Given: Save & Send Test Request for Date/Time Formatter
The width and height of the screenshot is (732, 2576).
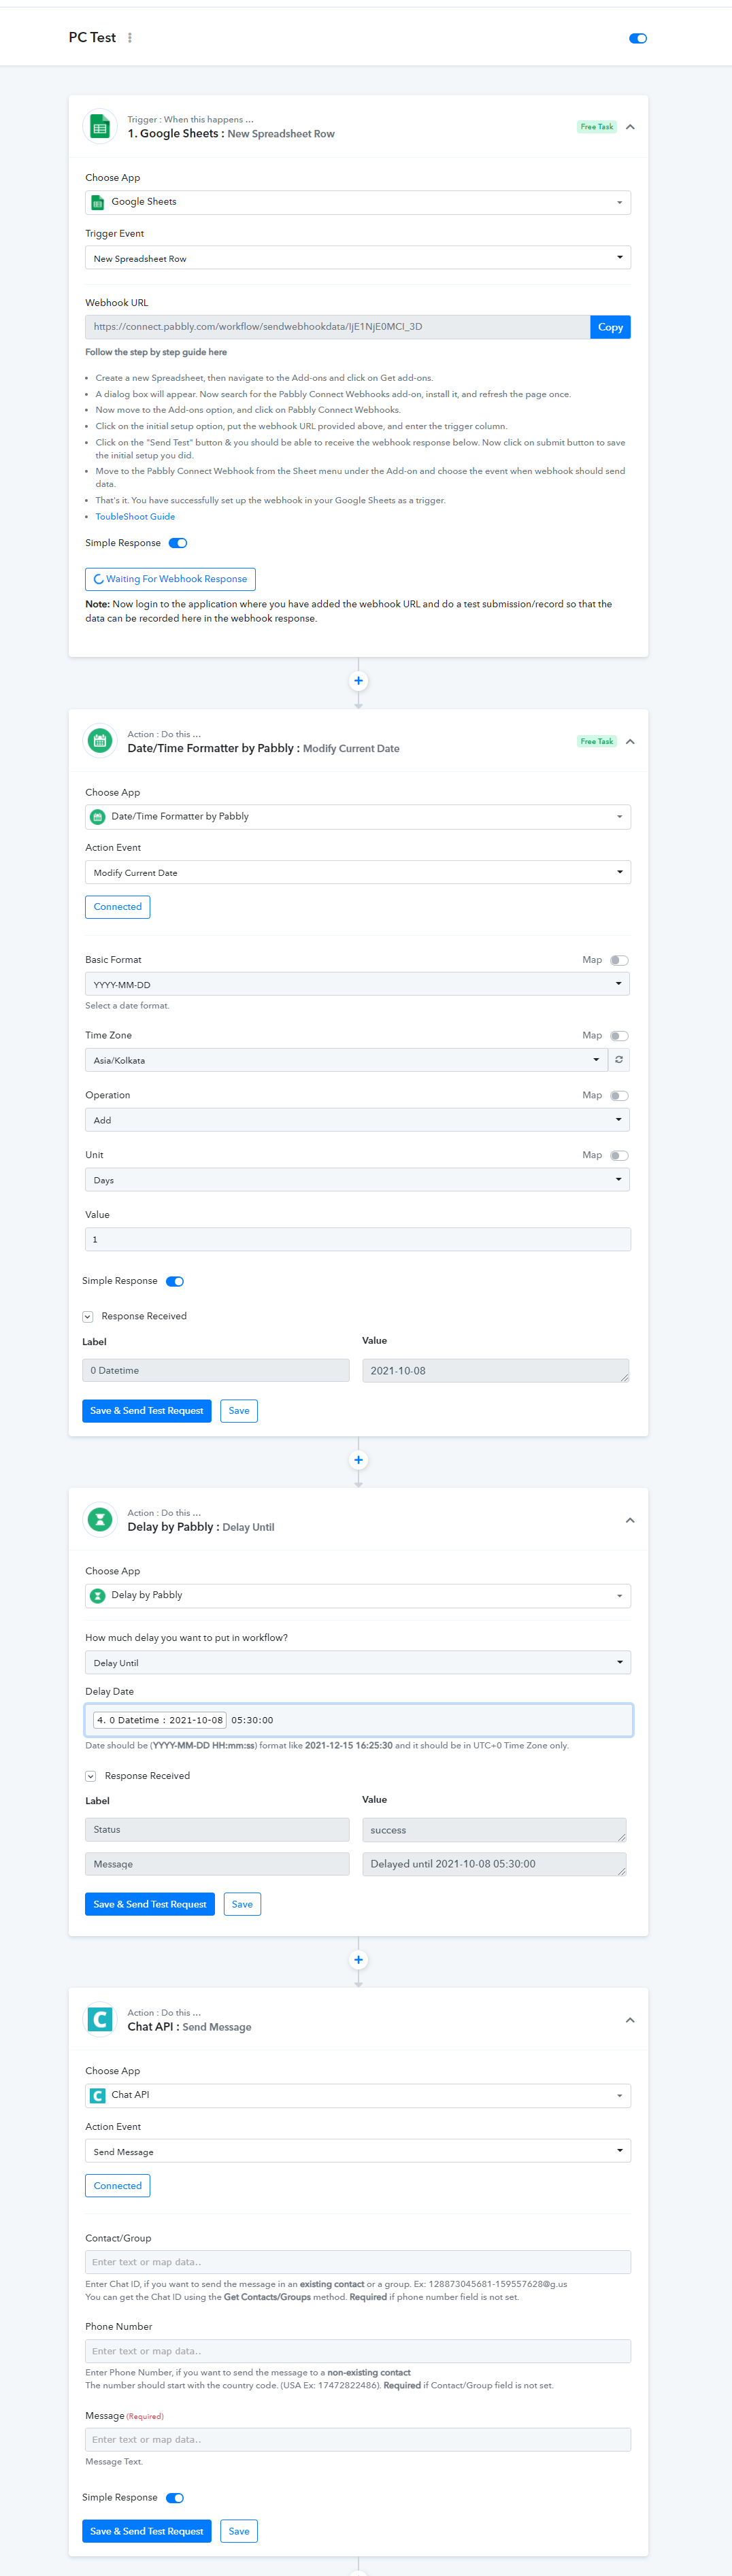Looking at the screenshot, I should [x=147, y=1411].
